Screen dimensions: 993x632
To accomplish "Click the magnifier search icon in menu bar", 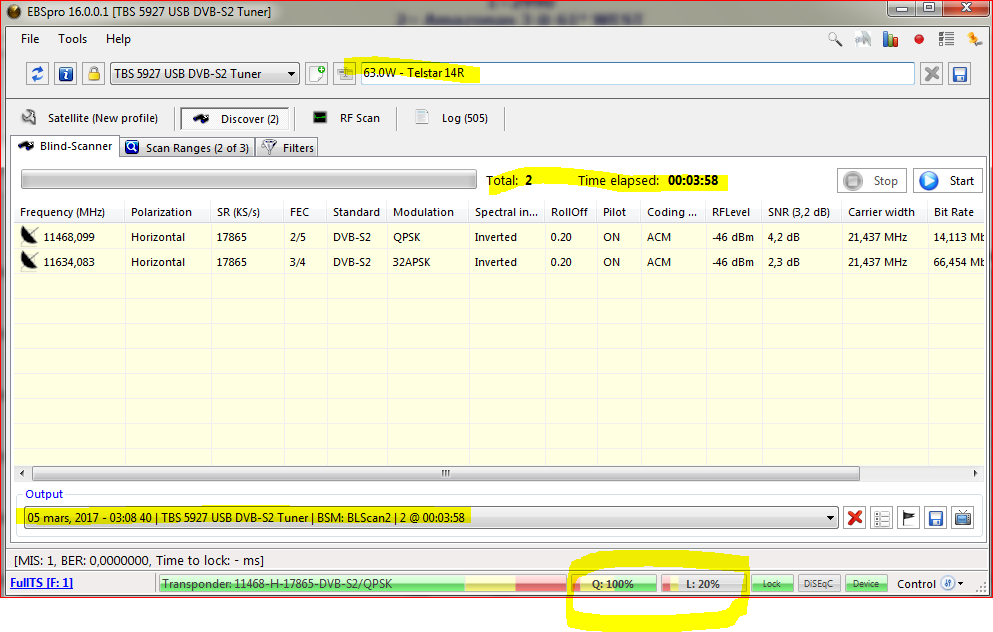I will click(x=835, y=39).
